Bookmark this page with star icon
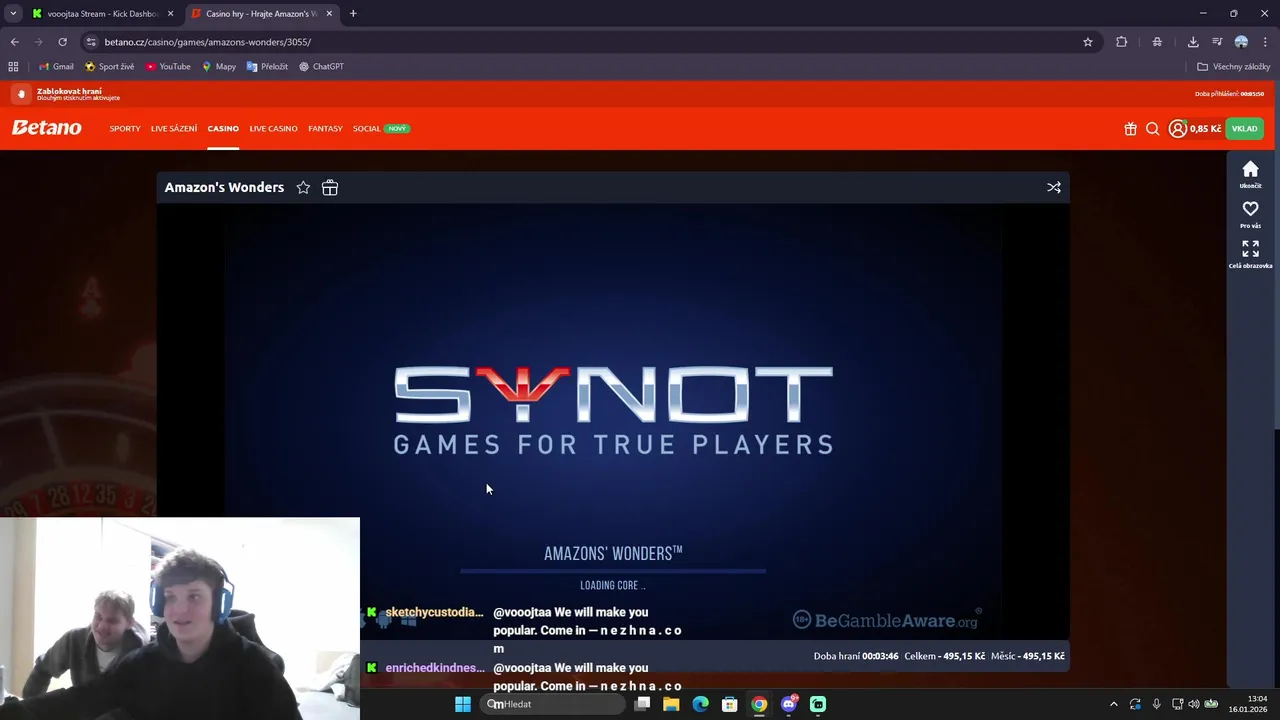The width and height of the screenshot is (1280, 720). 1088,42
